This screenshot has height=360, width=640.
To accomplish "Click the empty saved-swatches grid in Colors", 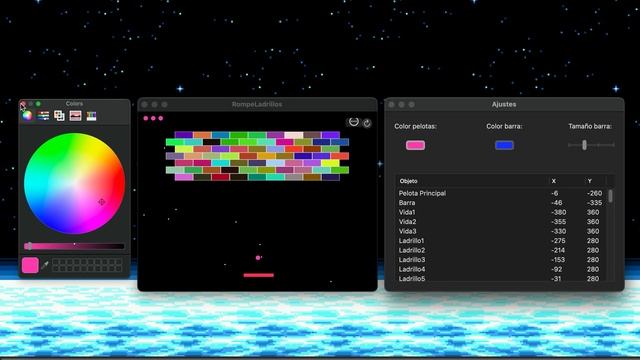I will 87,265.
